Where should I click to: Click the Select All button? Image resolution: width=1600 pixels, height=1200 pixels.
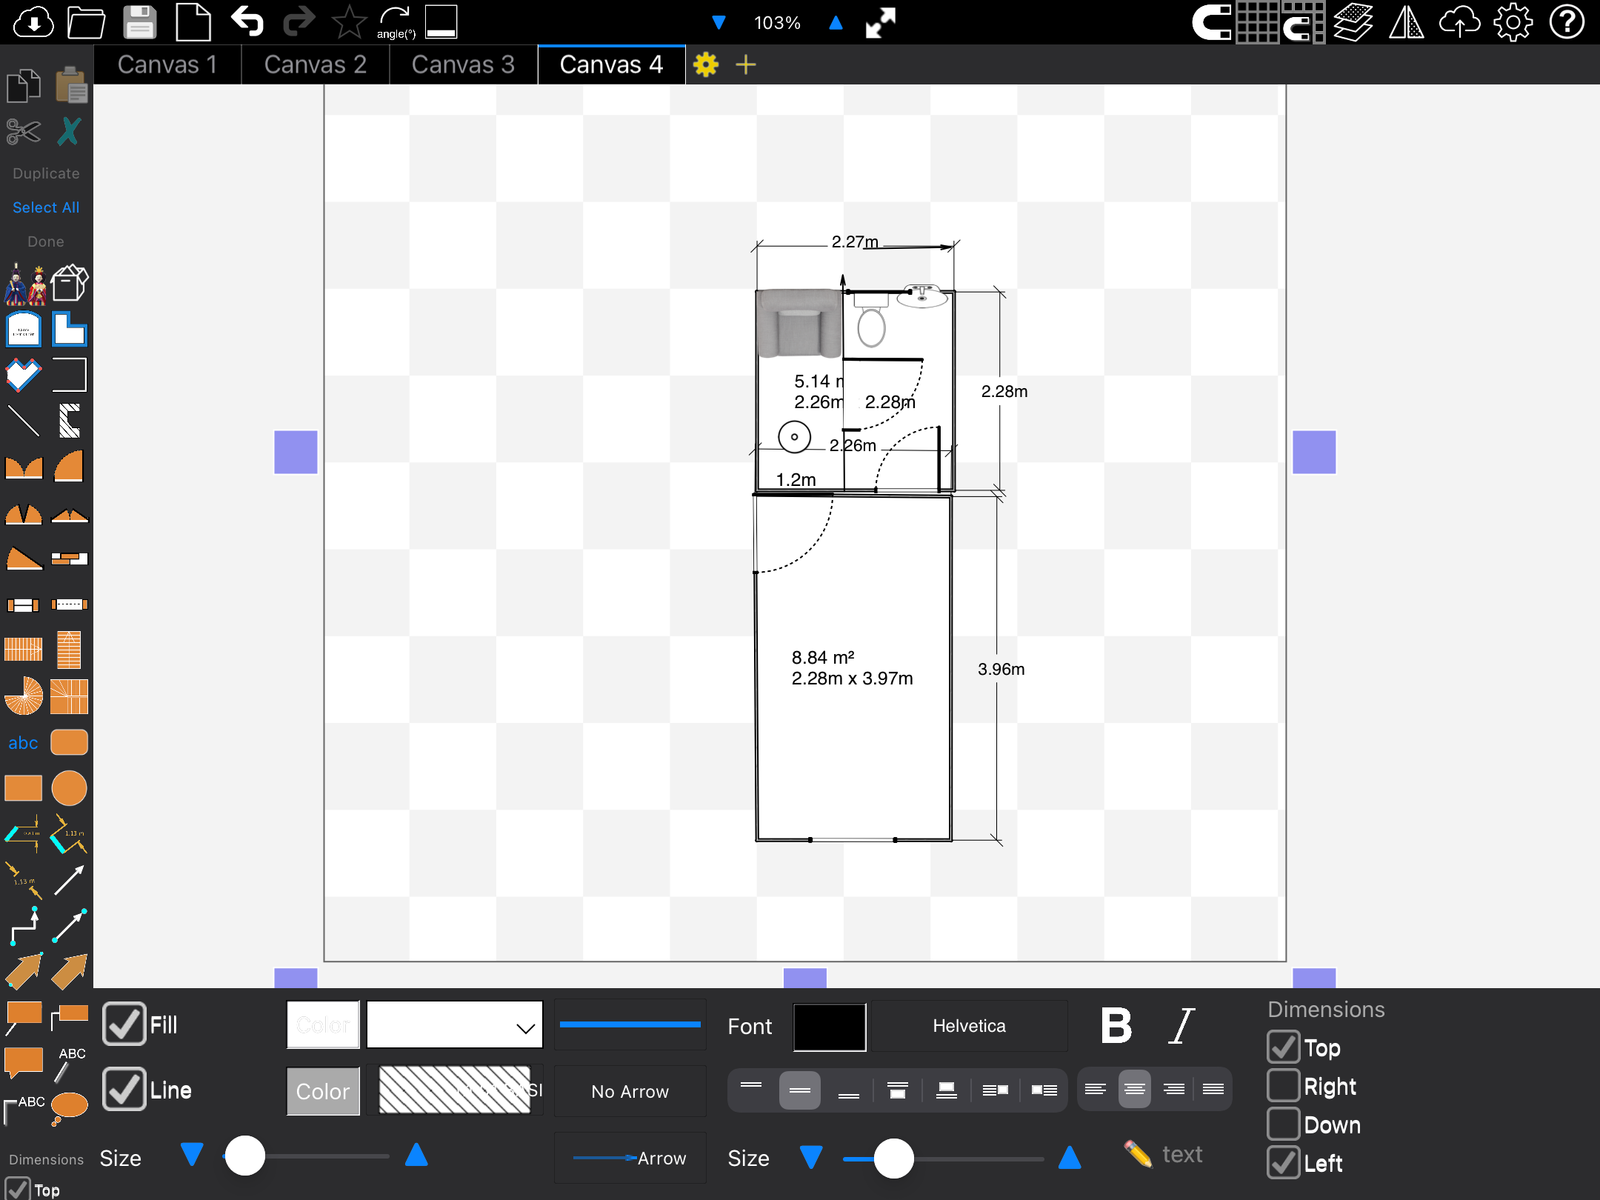coord(46,207)
